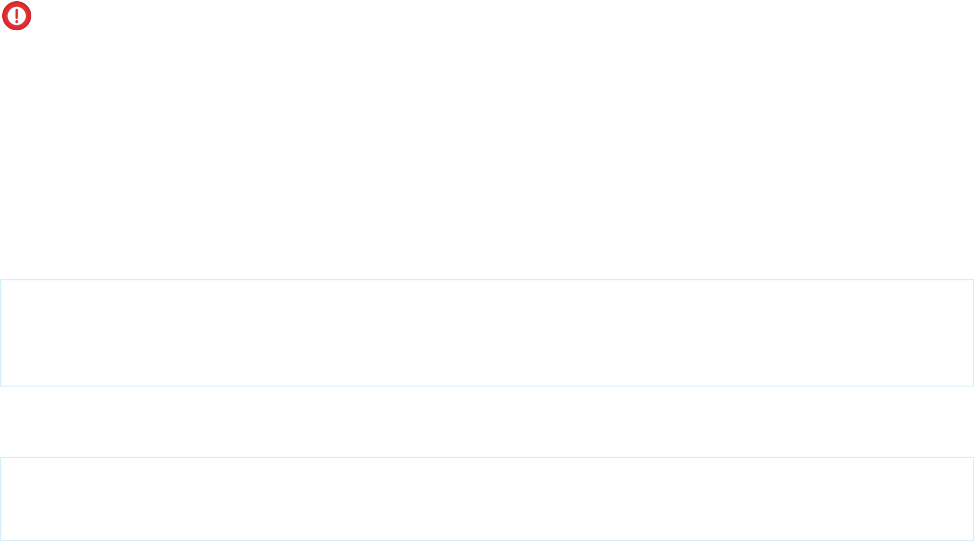Click inside the upper empty bordered box
This screenshot has width=974, height=541.
487,333
